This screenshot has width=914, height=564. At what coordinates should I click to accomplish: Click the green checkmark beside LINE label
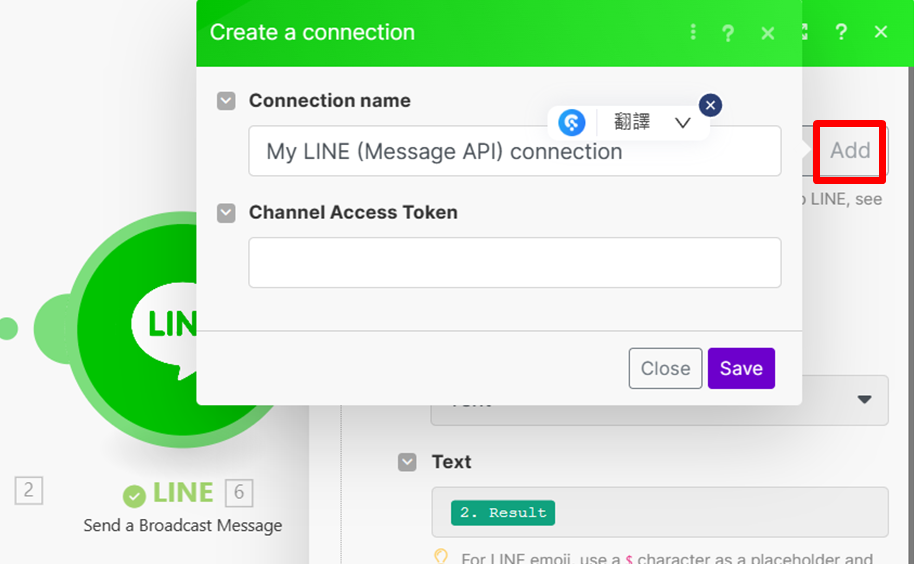pos(134,495)
